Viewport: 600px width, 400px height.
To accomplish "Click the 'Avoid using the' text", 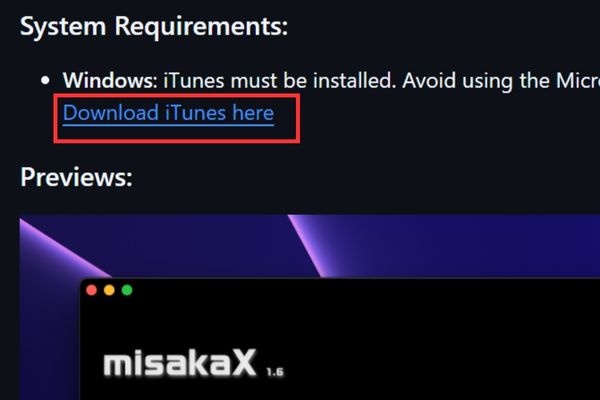I will (477, 80).
